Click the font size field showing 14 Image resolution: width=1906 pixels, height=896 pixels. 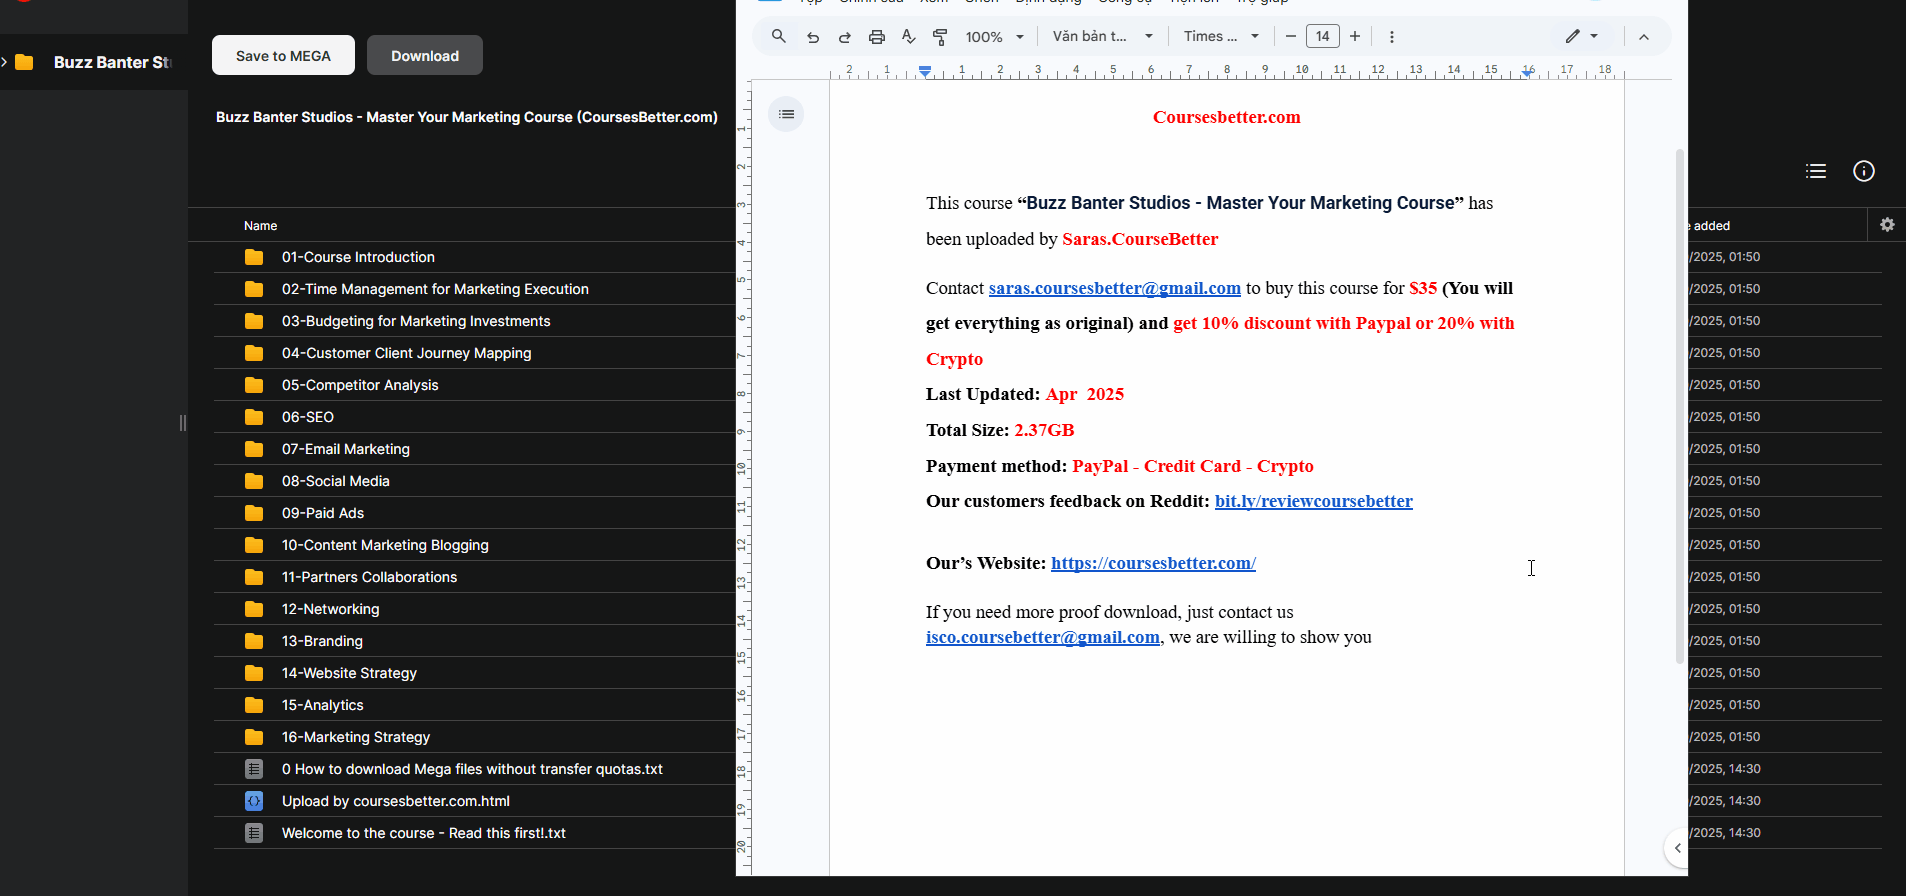(1323, 37)
